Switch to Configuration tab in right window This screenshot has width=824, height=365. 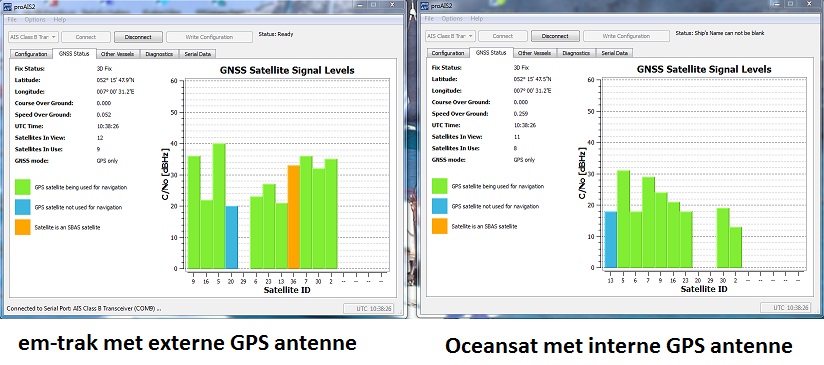tap(448, 53)
